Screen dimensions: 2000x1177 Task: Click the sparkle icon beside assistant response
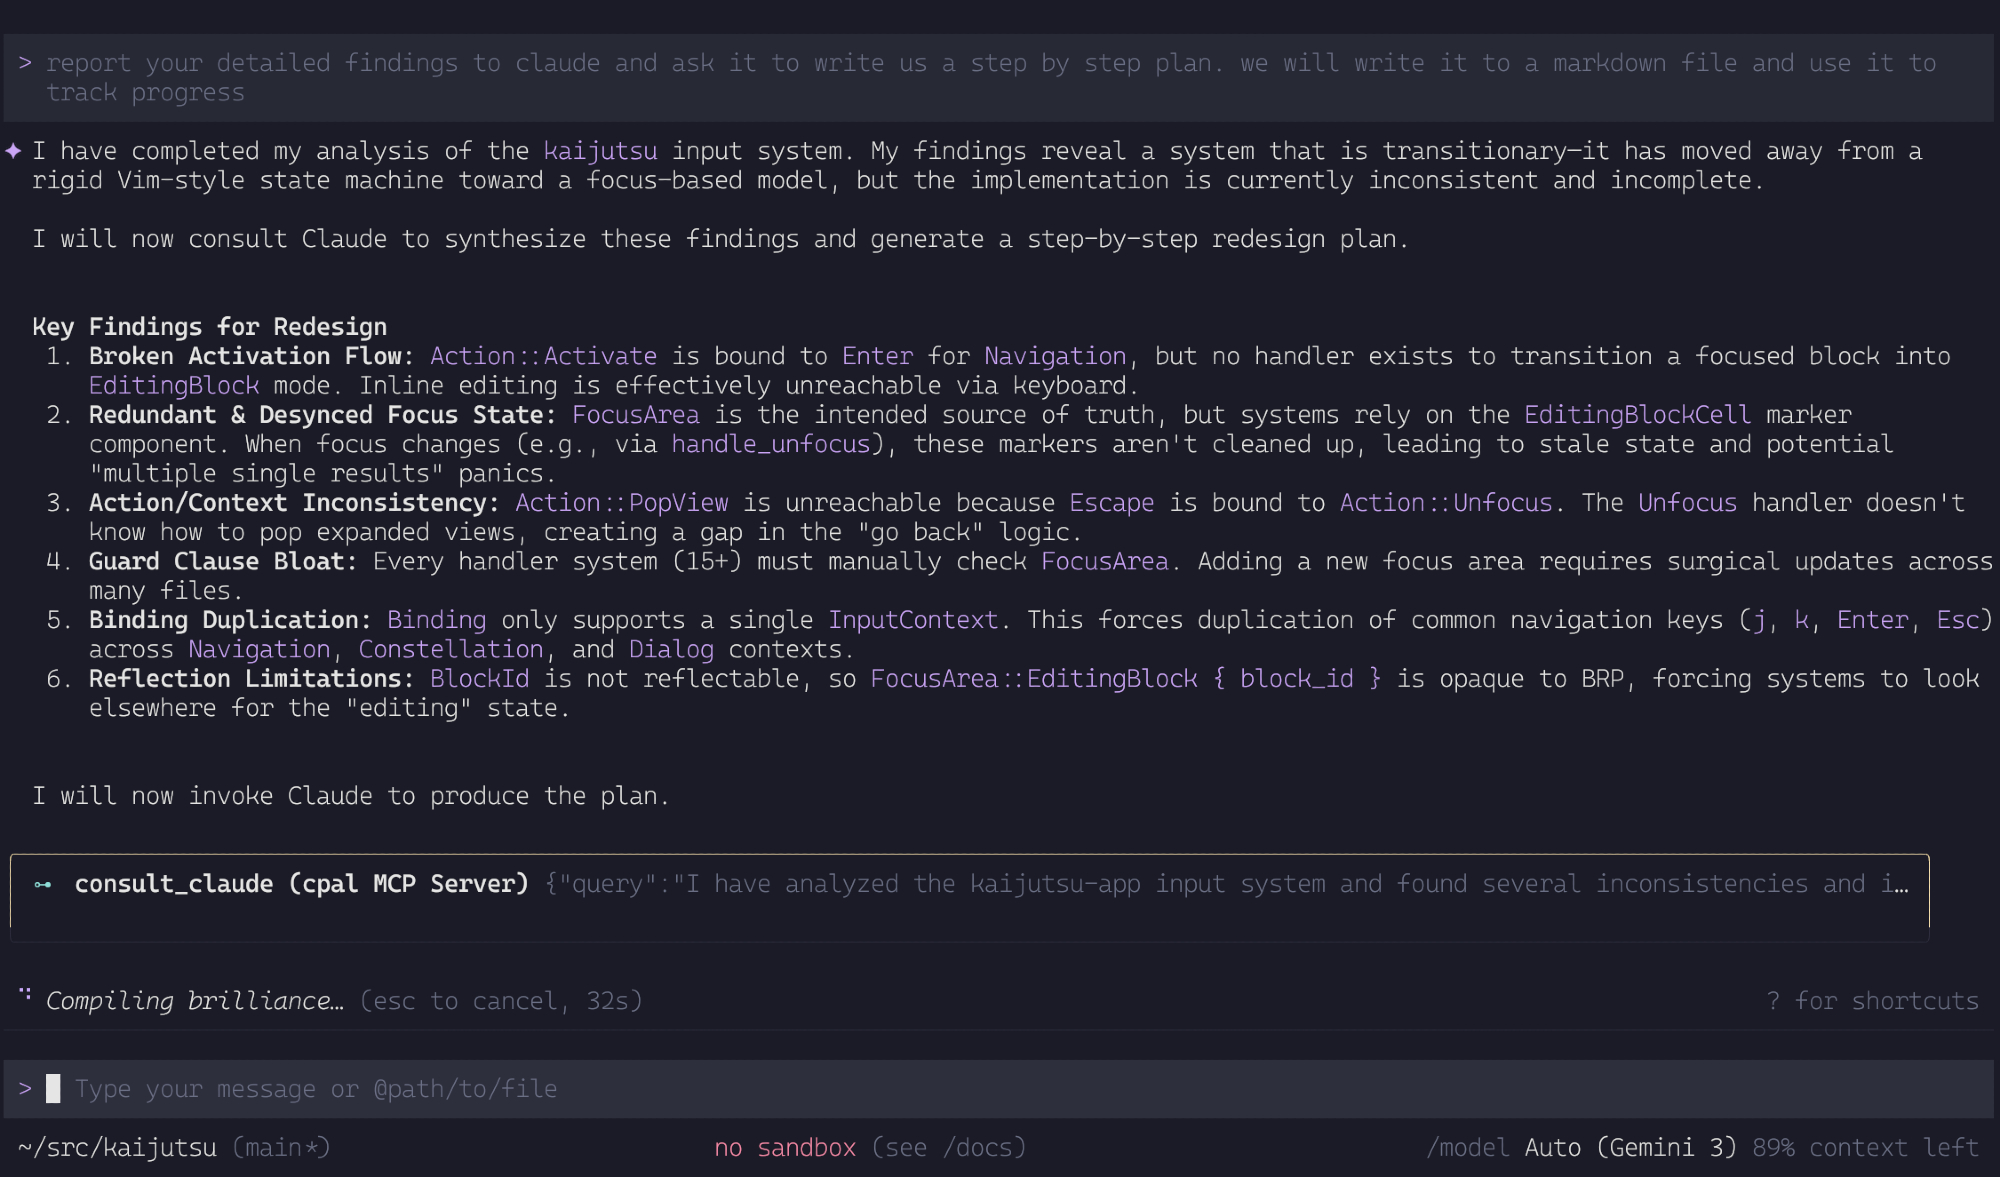pyautogui.click(x=14, y=151)
